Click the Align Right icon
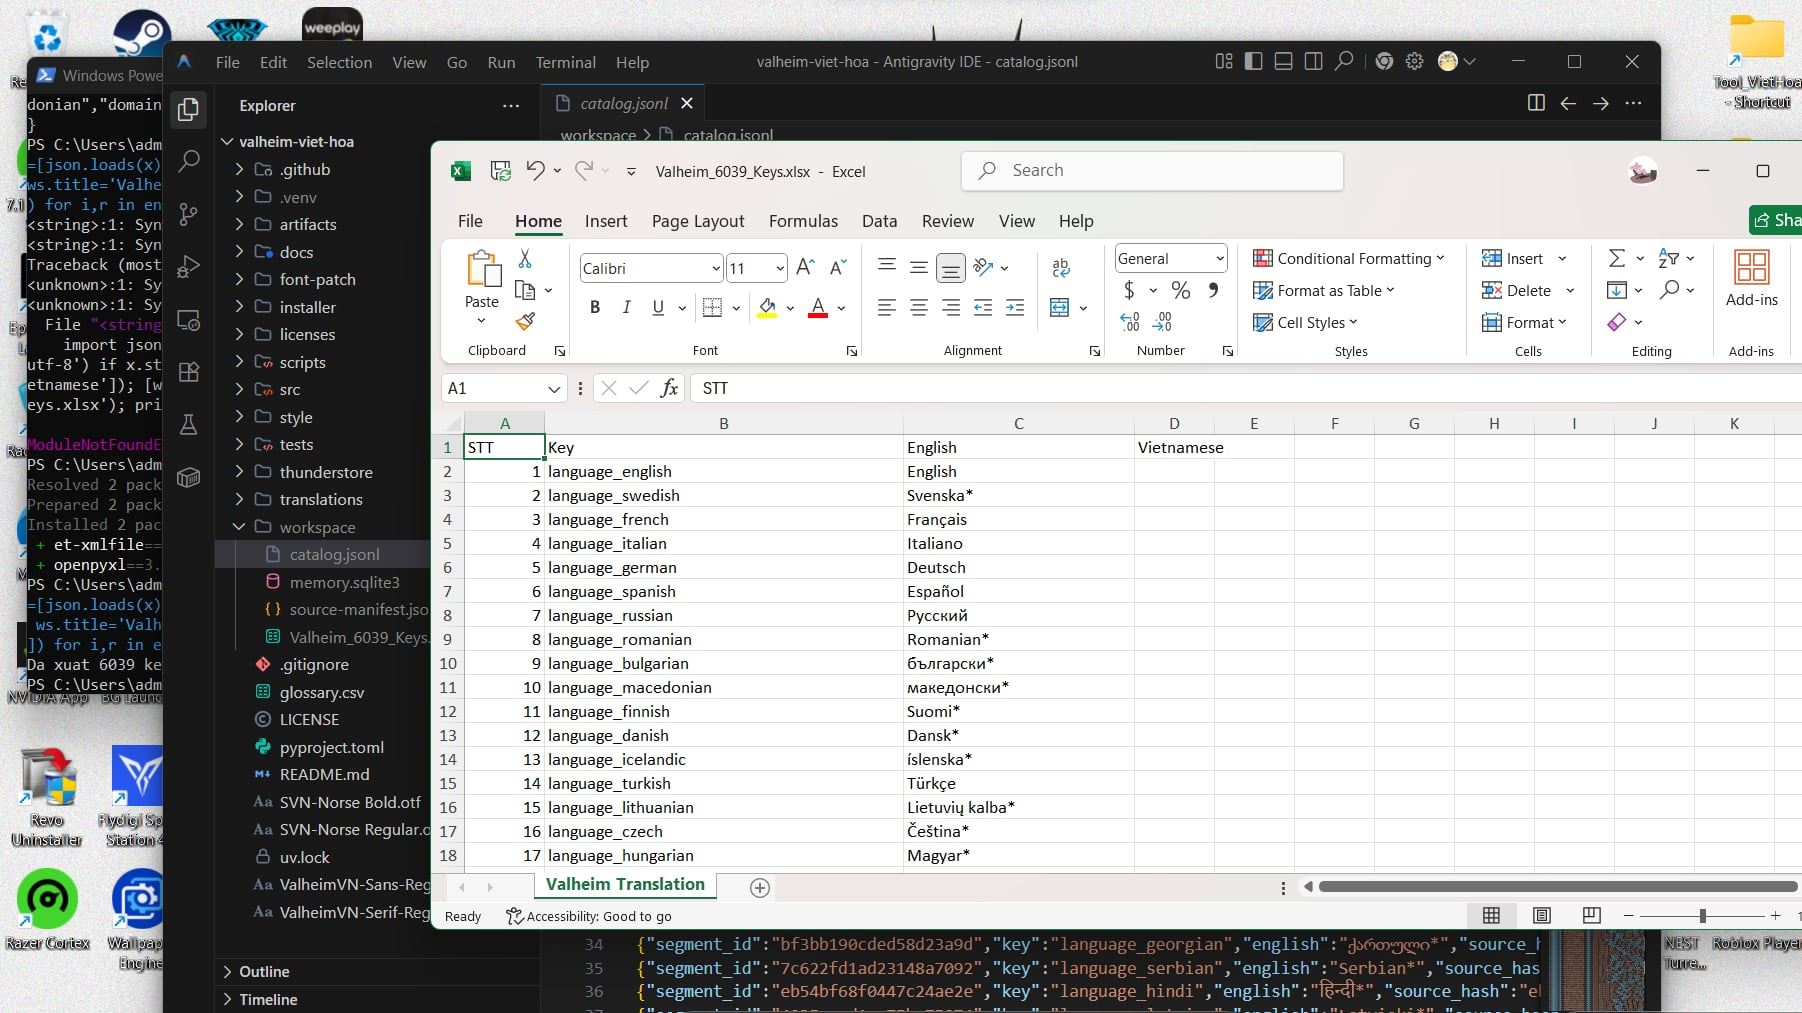 [x=950, y=308]
